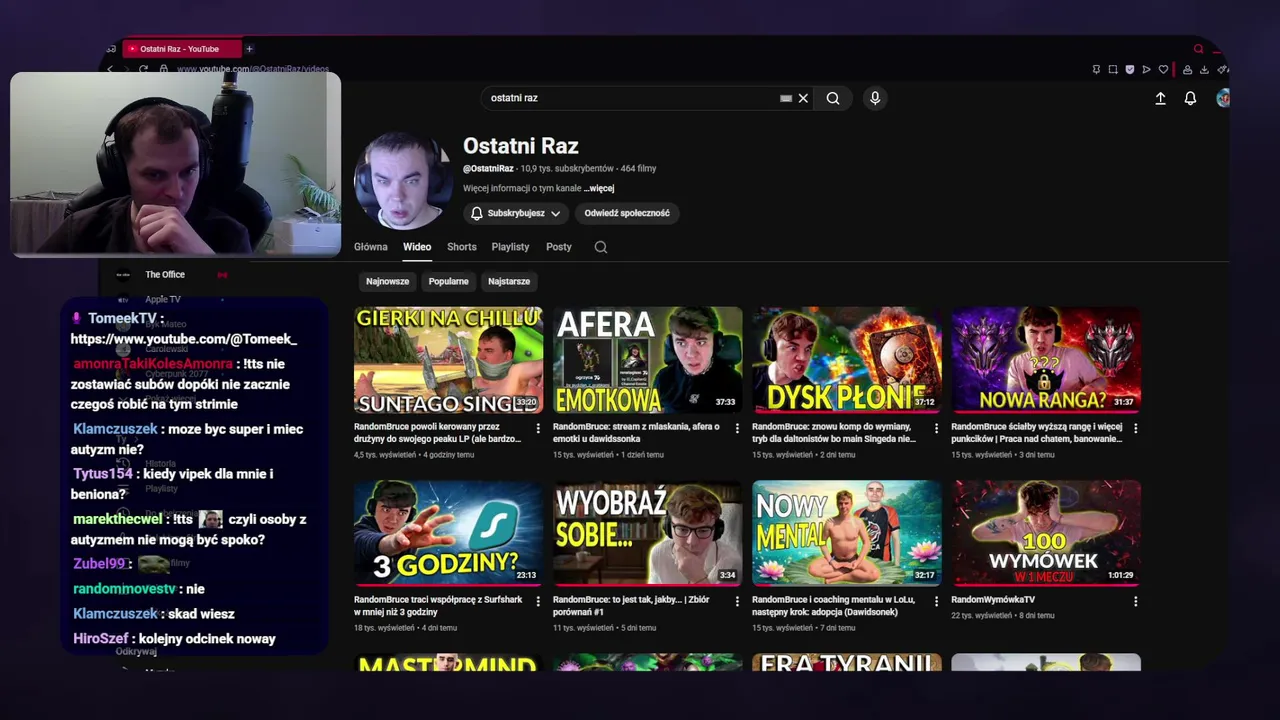
Task: Click the browser heart bookmark icon
Action: (x=1163, y=69)
